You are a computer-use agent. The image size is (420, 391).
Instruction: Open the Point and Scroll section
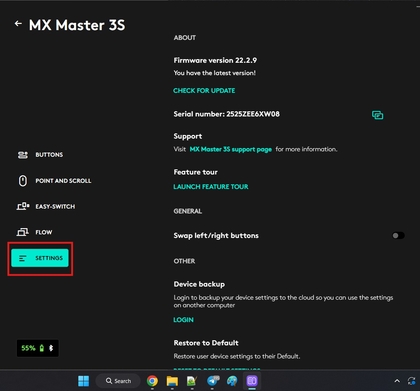tap(54, 181)
